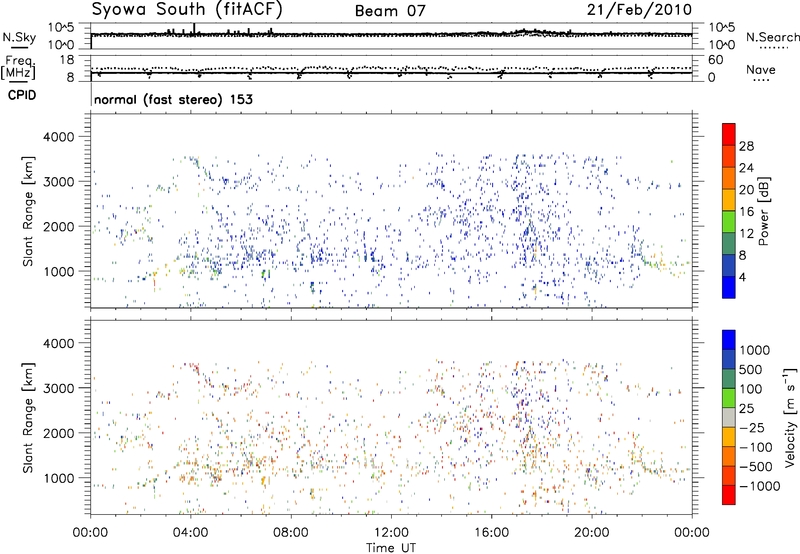Click the '60' right tick of Nave axis
The width and height of the screenshot is (800, 554).
point(715,60)
